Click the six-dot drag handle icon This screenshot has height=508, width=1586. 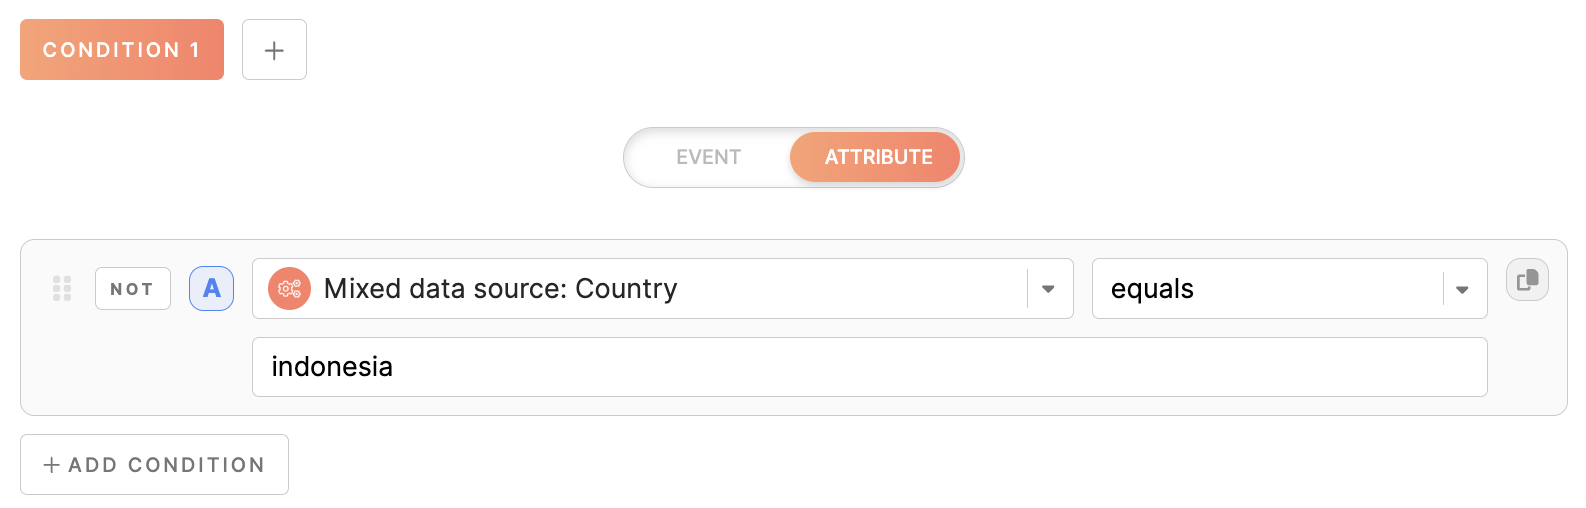pyautogui.click(x=62, y=289)
